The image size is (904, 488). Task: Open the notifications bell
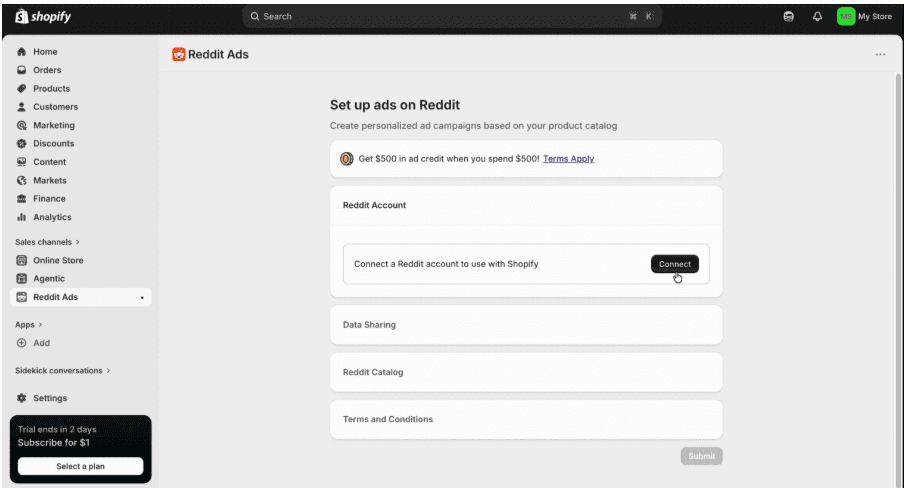[817, 17]
